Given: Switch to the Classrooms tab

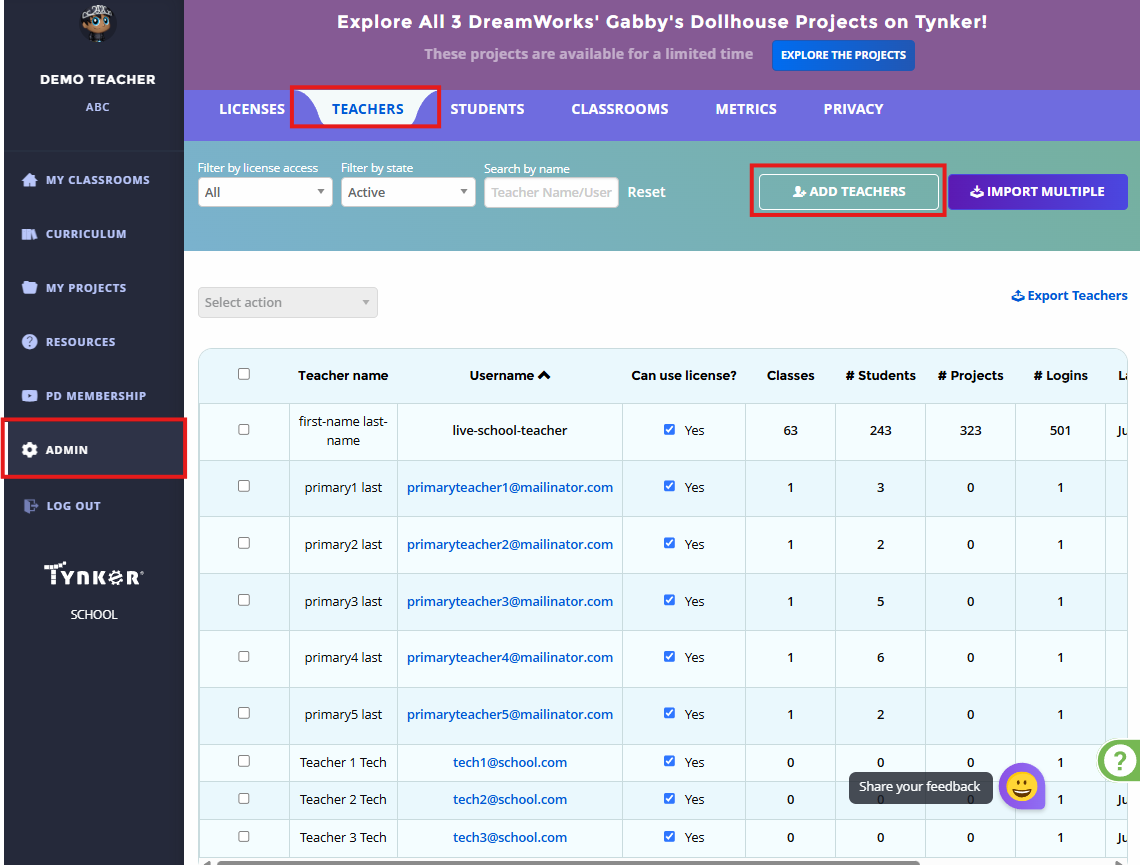Looking at the screenshot, I should coord(619,109).
